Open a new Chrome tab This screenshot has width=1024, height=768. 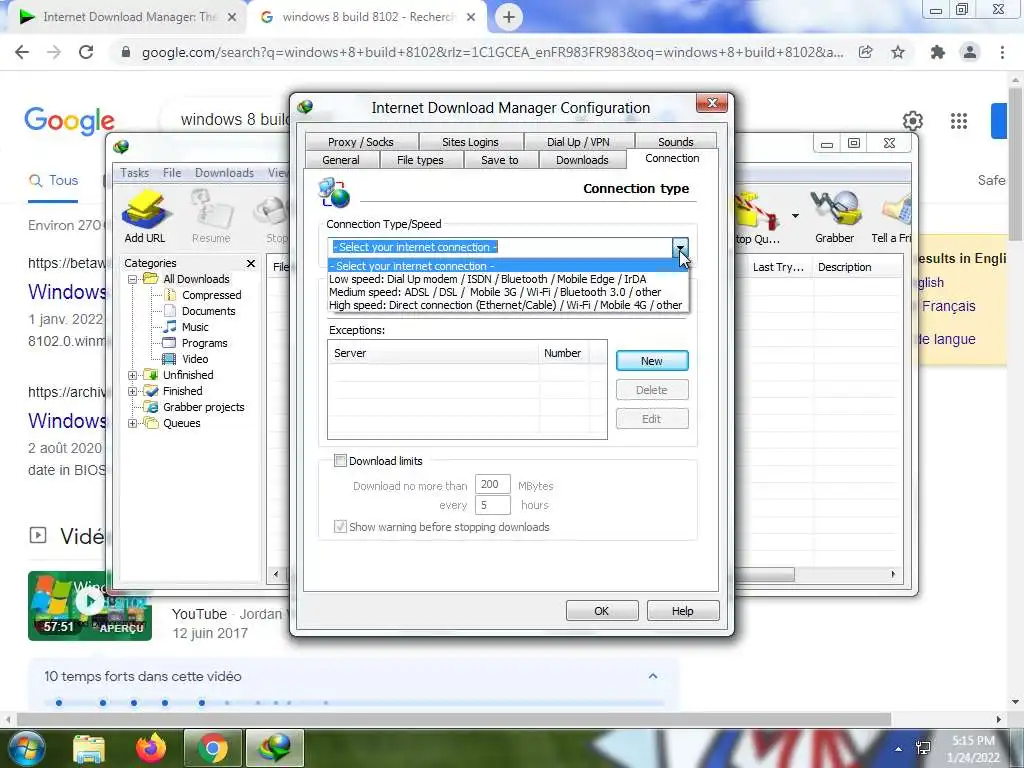point(509,17)
